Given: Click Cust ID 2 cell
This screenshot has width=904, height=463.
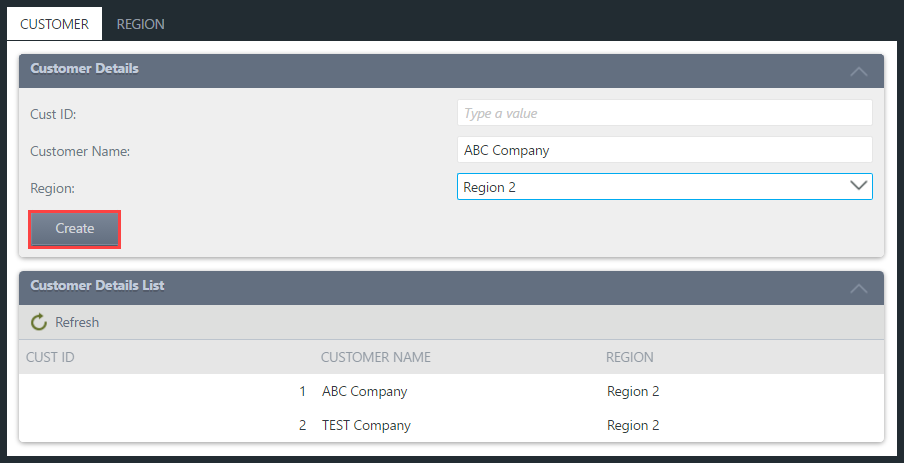Looking at the screenshot, I should tap(302, 425).
